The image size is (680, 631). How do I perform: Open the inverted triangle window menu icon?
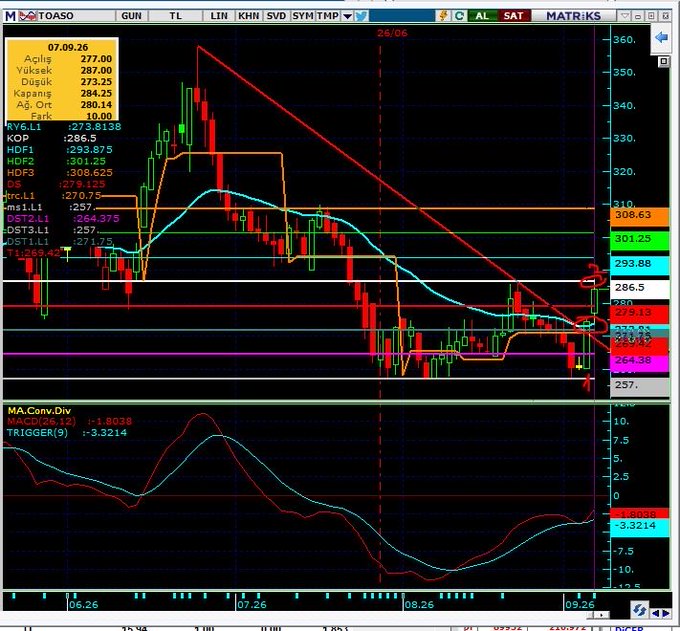[x=624, y=16]
